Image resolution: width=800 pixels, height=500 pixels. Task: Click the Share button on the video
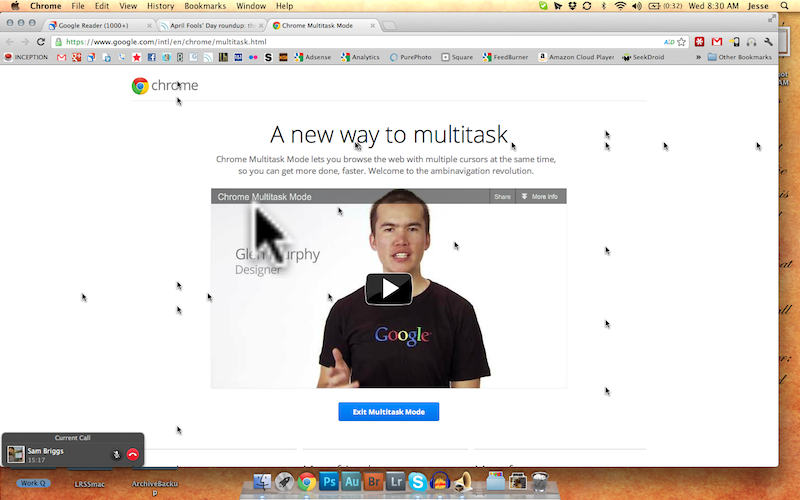502,196
